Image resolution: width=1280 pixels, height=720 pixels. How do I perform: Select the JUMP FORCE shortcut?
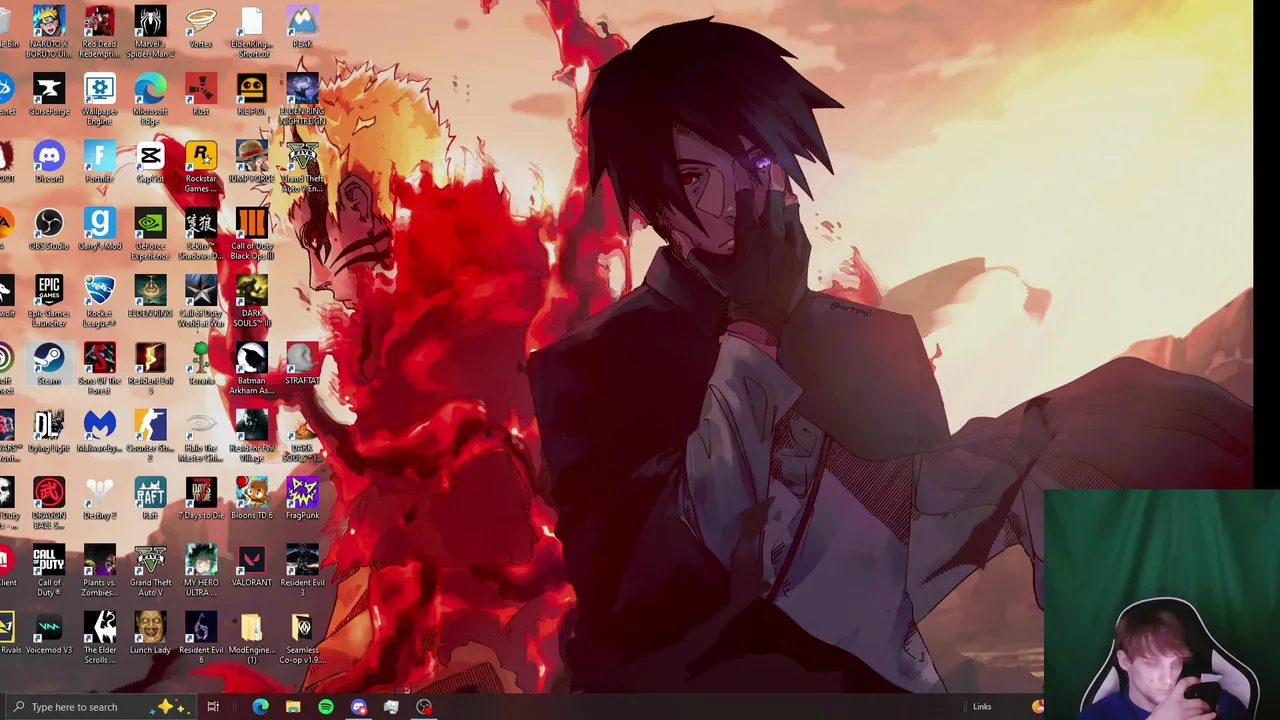coord(251,161)
